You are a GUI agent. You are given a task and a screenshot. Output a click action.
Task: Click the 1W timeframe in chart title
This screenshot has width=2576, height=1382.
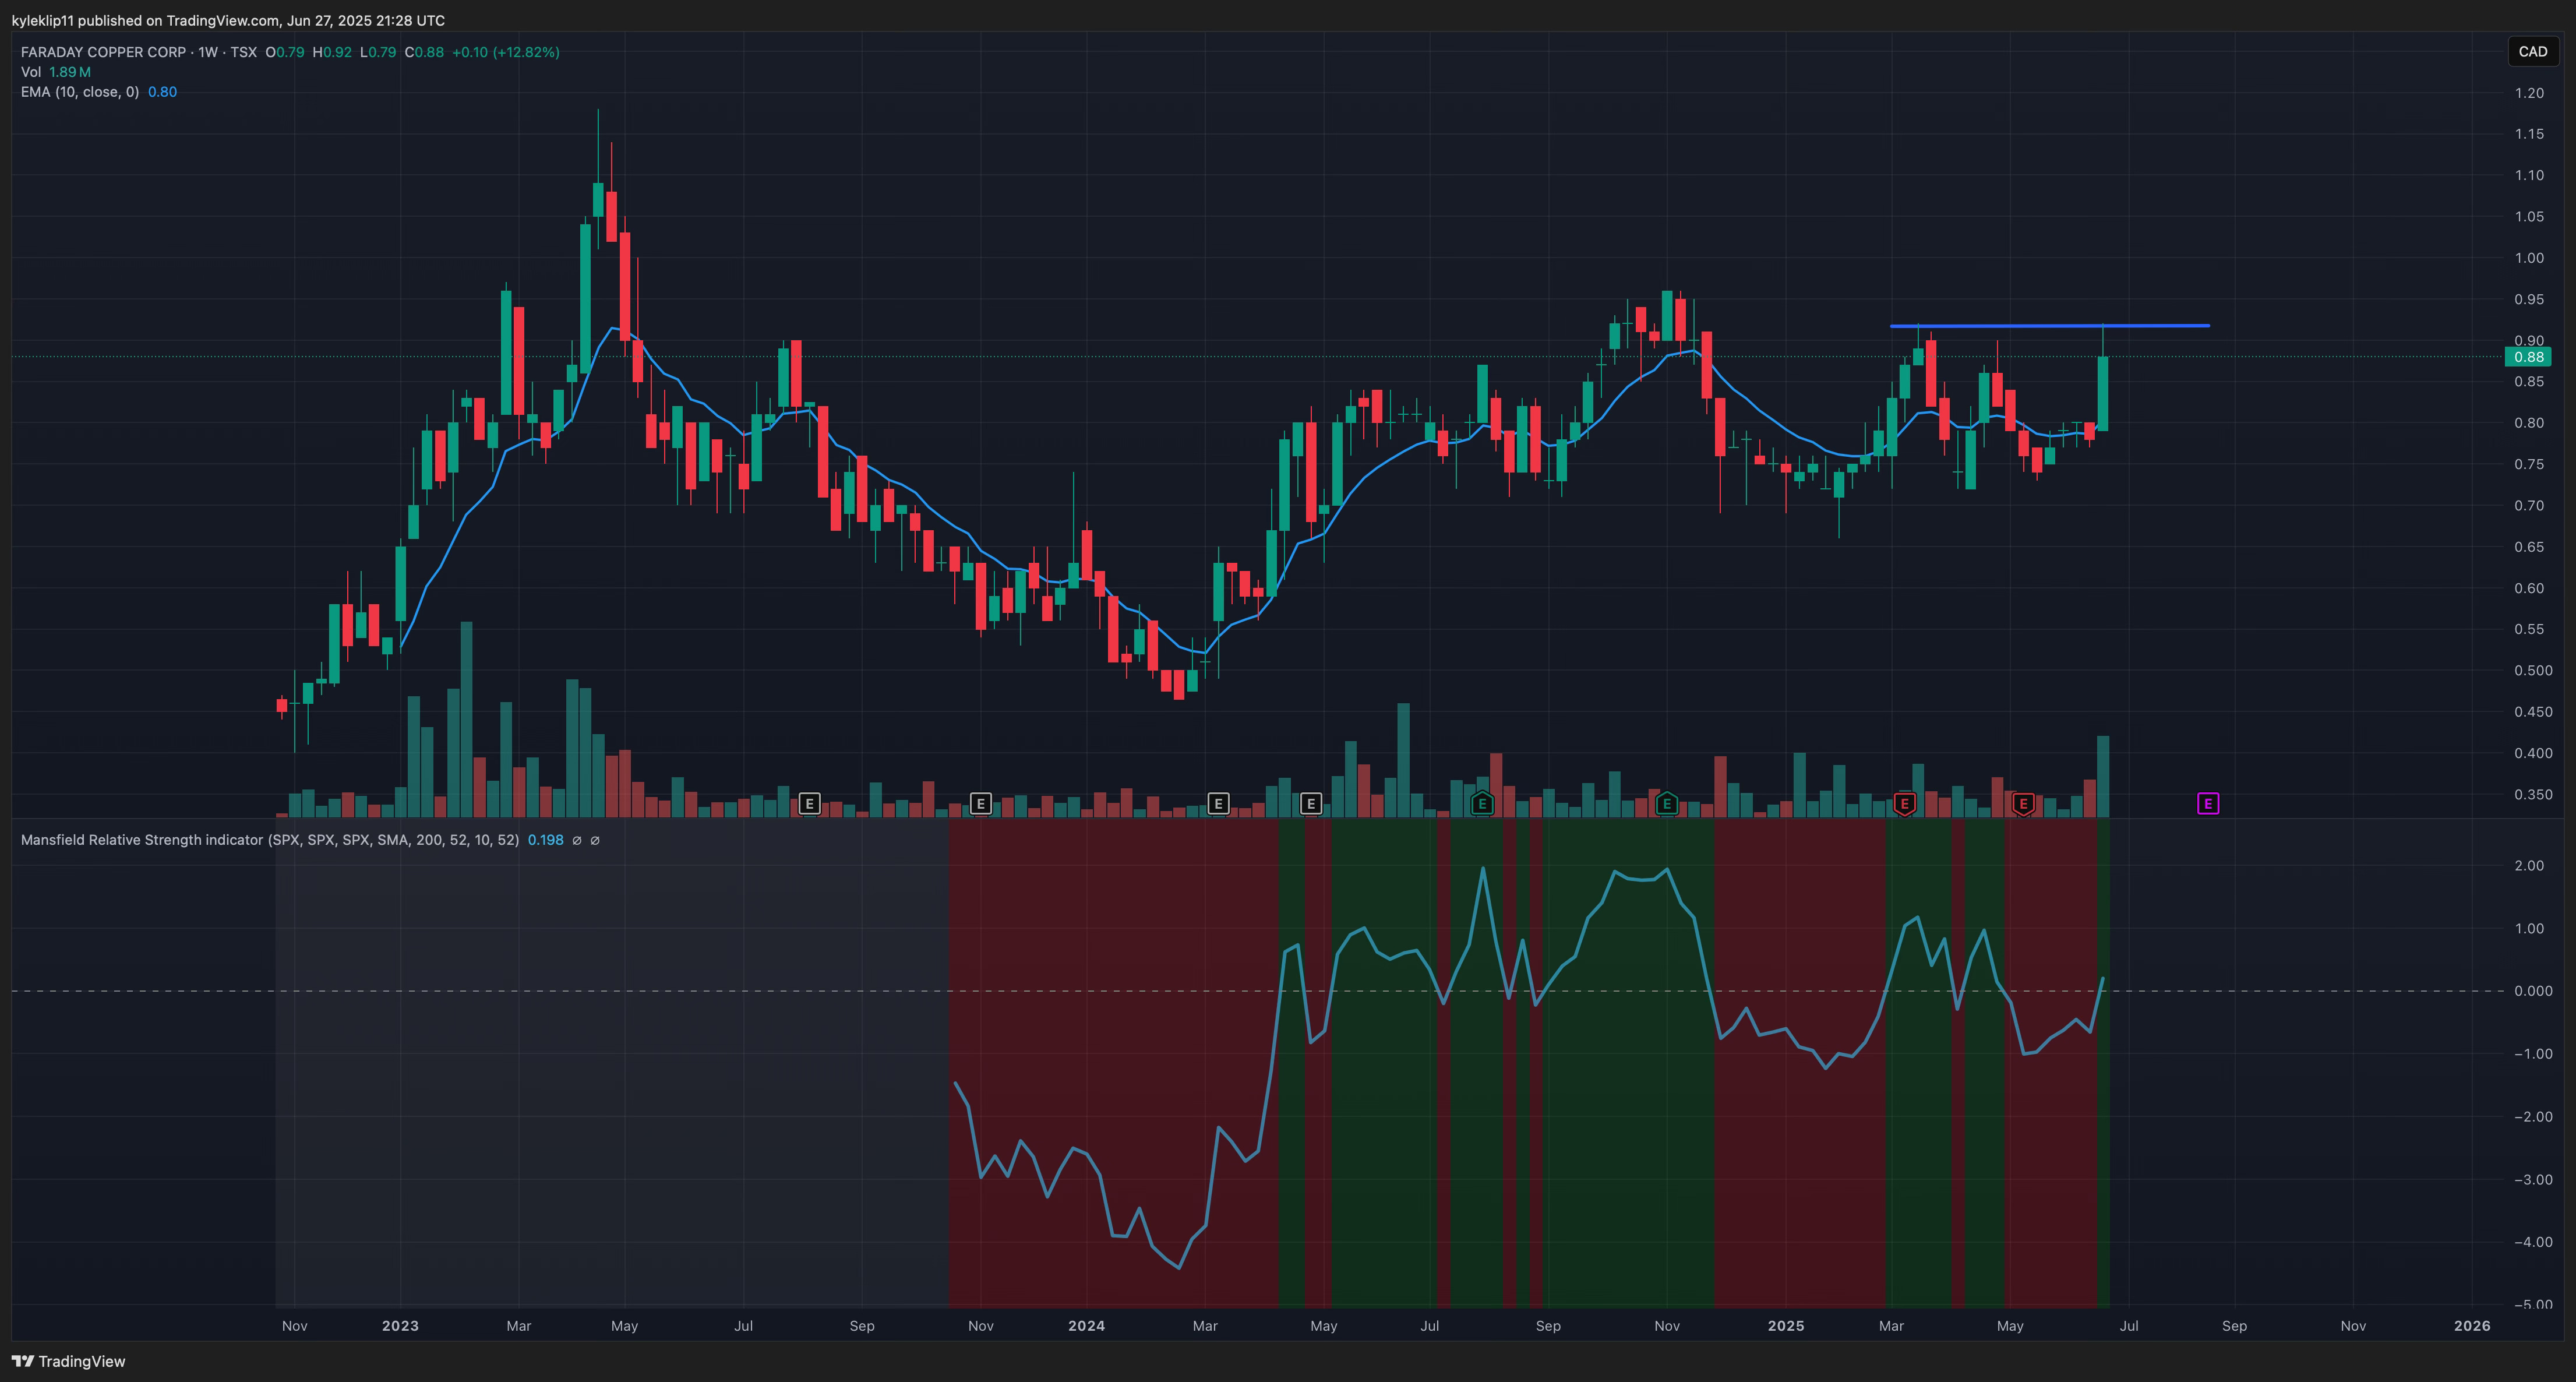(x=208, y=52)
